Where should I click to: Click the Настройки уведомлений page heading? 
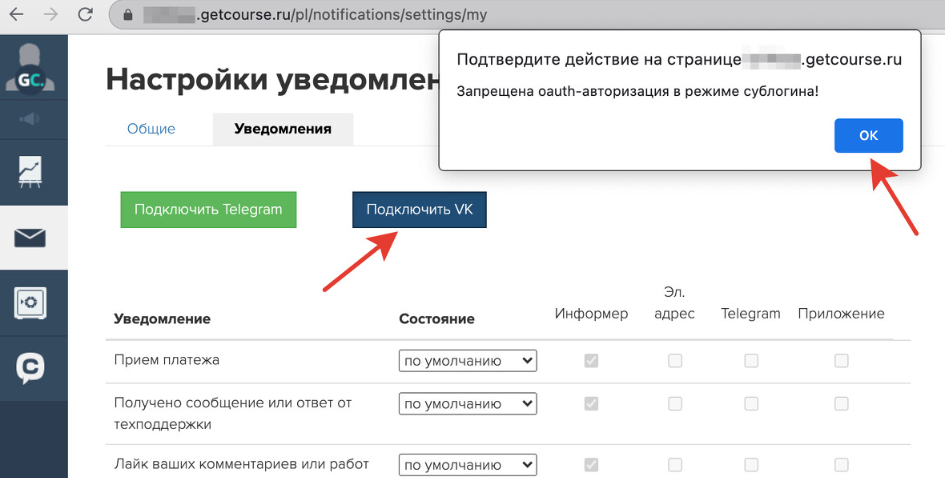pos(272,79)
